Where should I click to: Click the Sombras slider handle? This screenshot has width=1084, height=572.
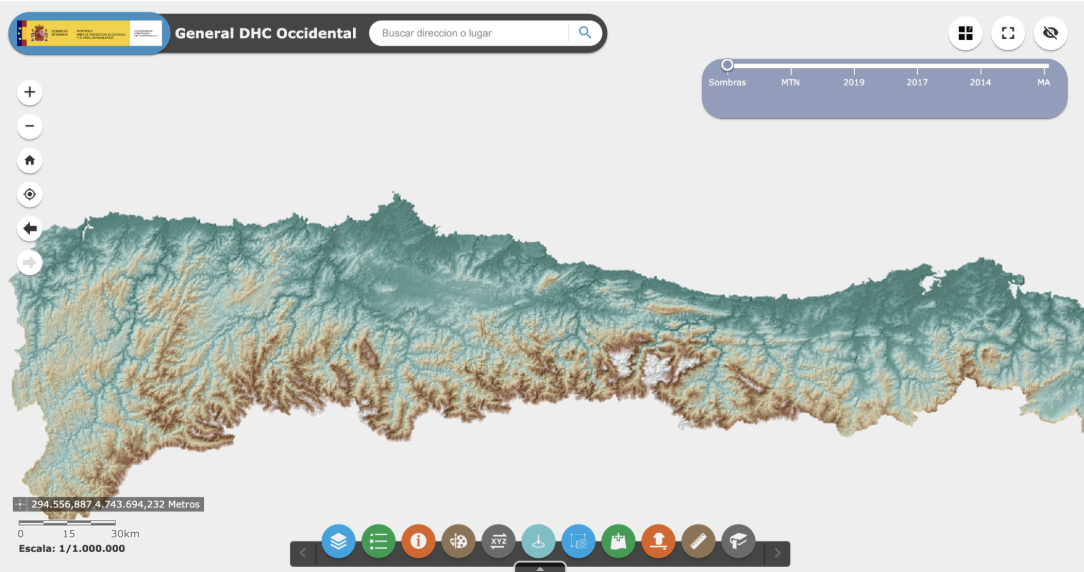(x=727, y=65)
